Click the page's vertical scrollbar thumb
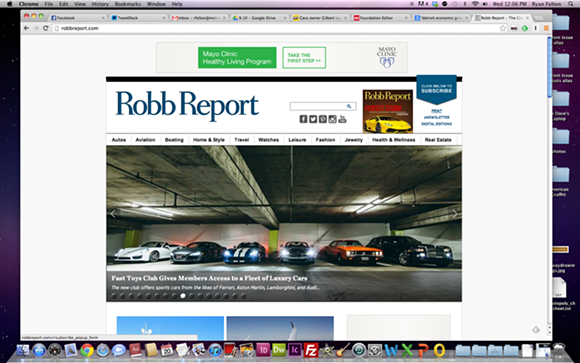This screenshot has width=580, height=363. (549, 67)
